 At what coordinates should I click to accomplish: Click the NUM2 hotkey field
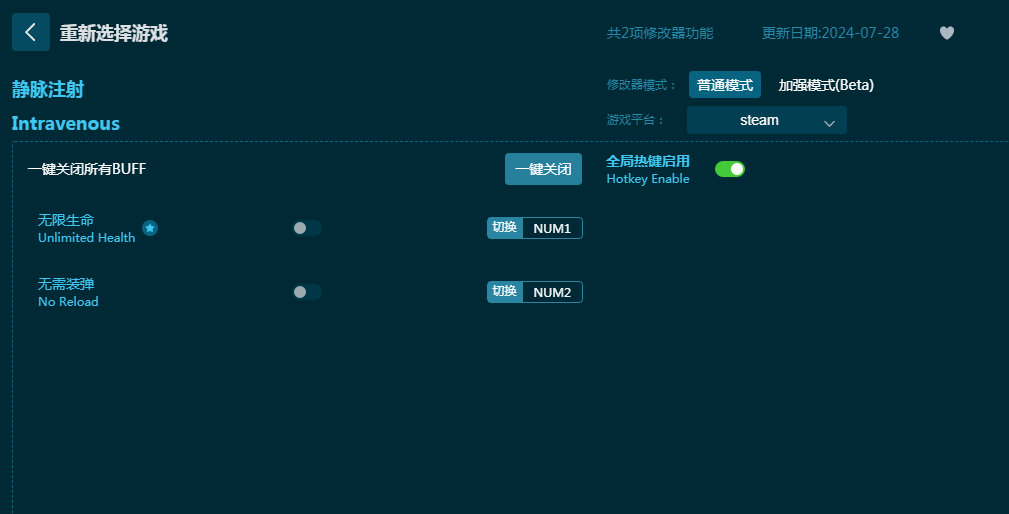tap(552, 293)
